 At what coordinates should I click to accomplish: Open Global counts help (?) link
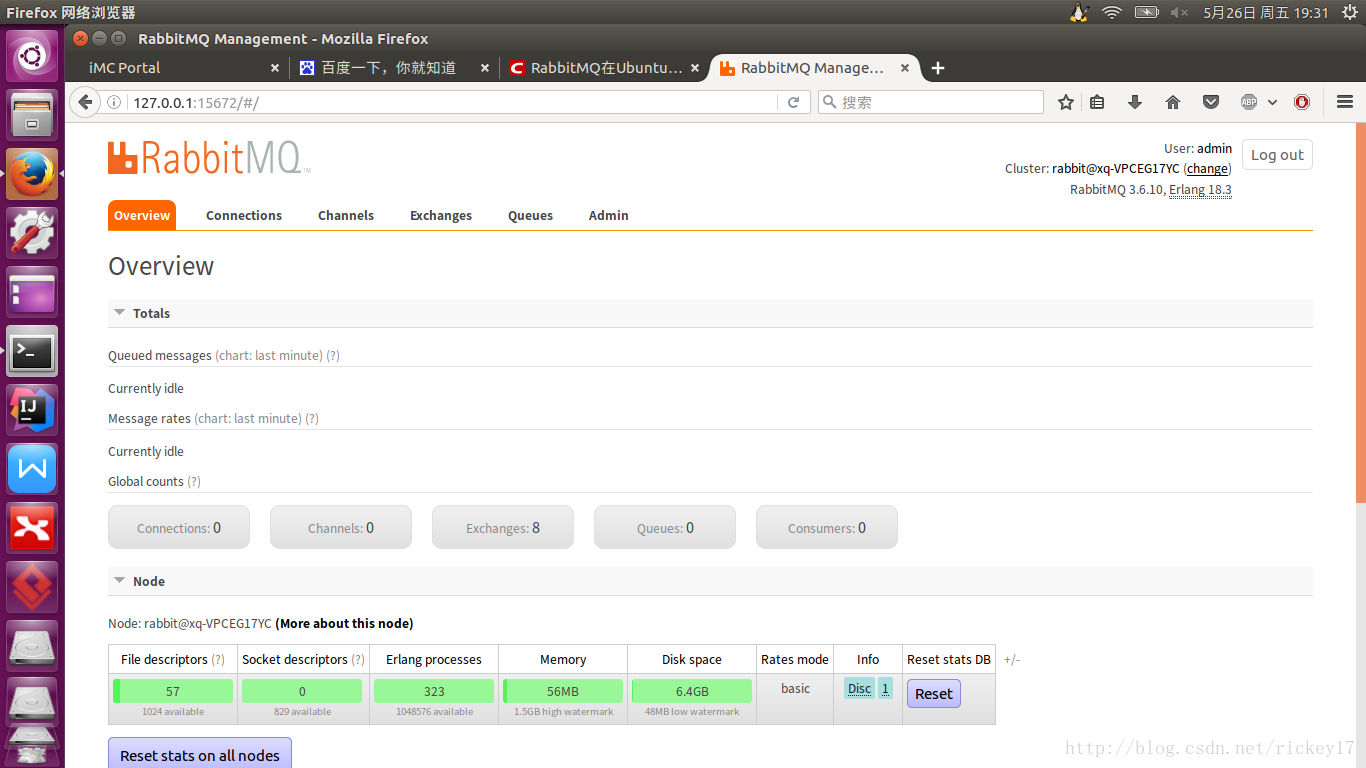tap(194, 482)
